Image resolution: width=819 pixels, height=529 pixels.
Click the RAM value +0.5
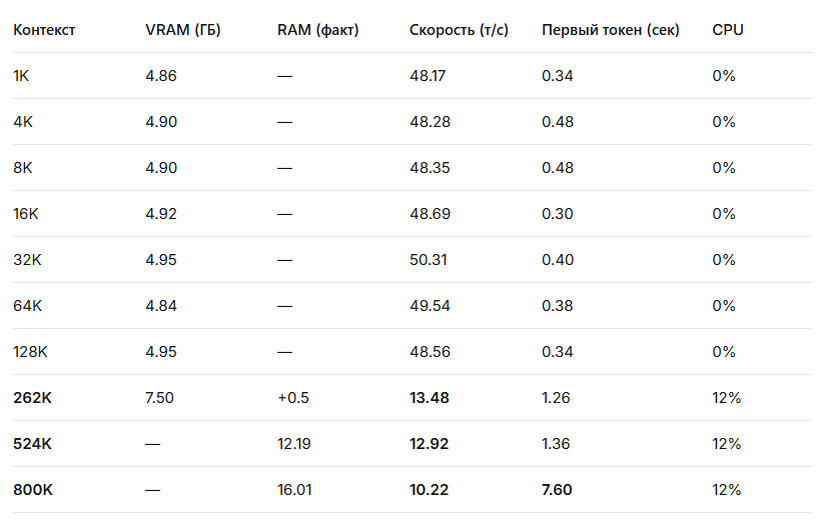click(x=293, y=397)
